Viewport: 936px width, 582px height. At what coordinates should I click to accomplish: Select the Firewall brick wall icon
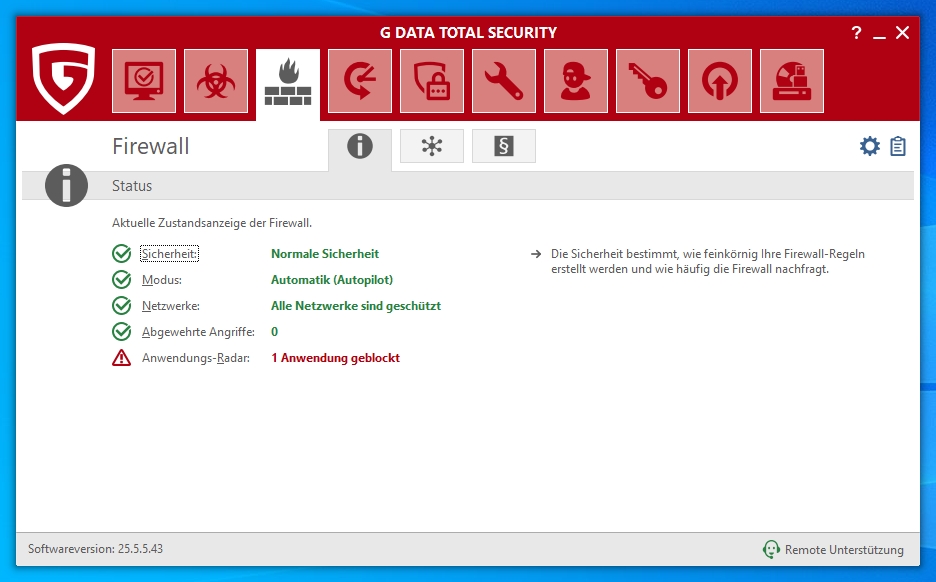coord(288,84)
